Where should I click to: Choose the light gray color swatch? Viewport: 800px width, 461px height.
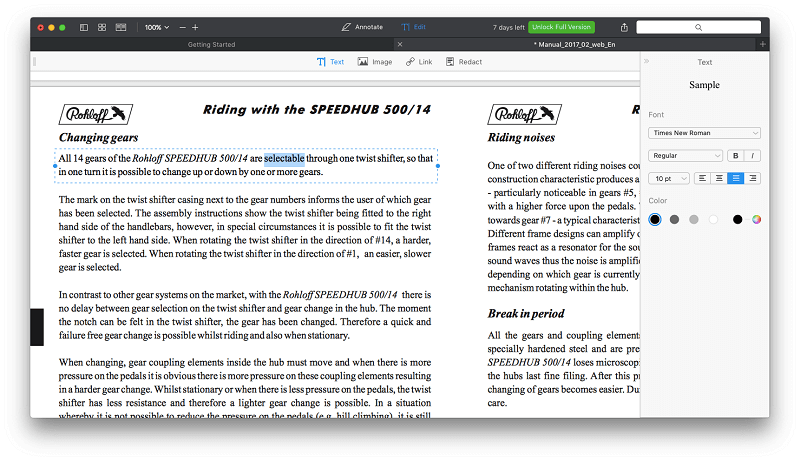coord(694,220)
